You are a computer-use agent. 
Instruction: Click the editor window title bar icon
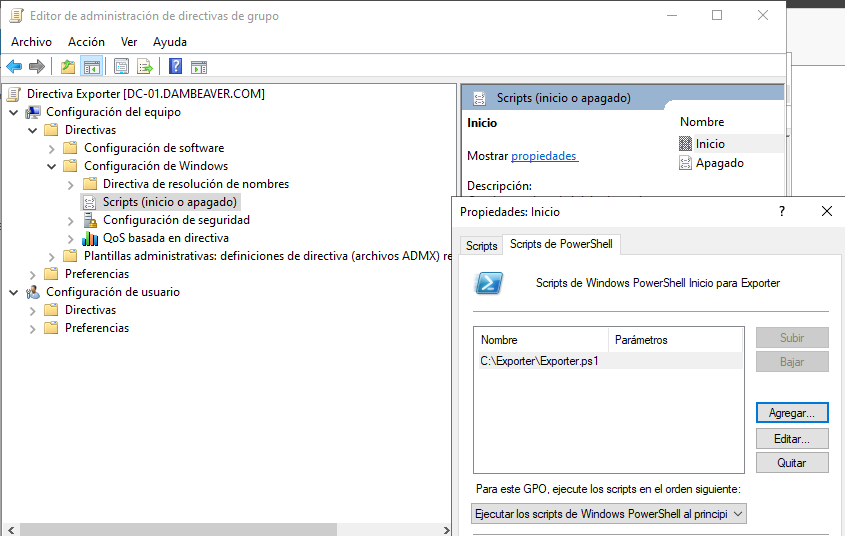click(17, 16)
